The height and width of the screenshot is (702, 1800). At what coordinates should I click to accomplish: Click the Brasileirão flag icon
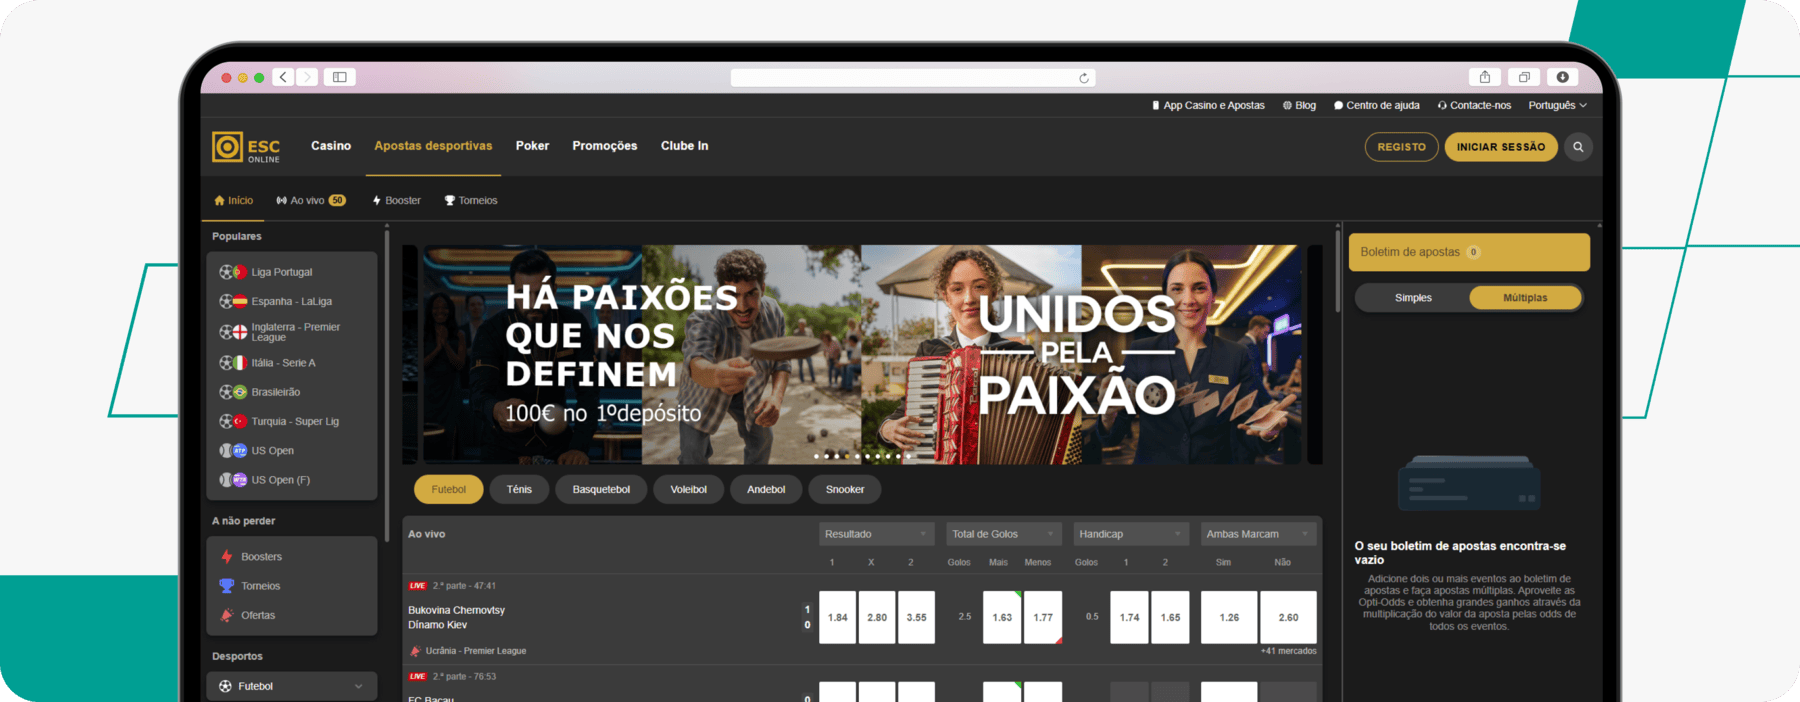240,392
